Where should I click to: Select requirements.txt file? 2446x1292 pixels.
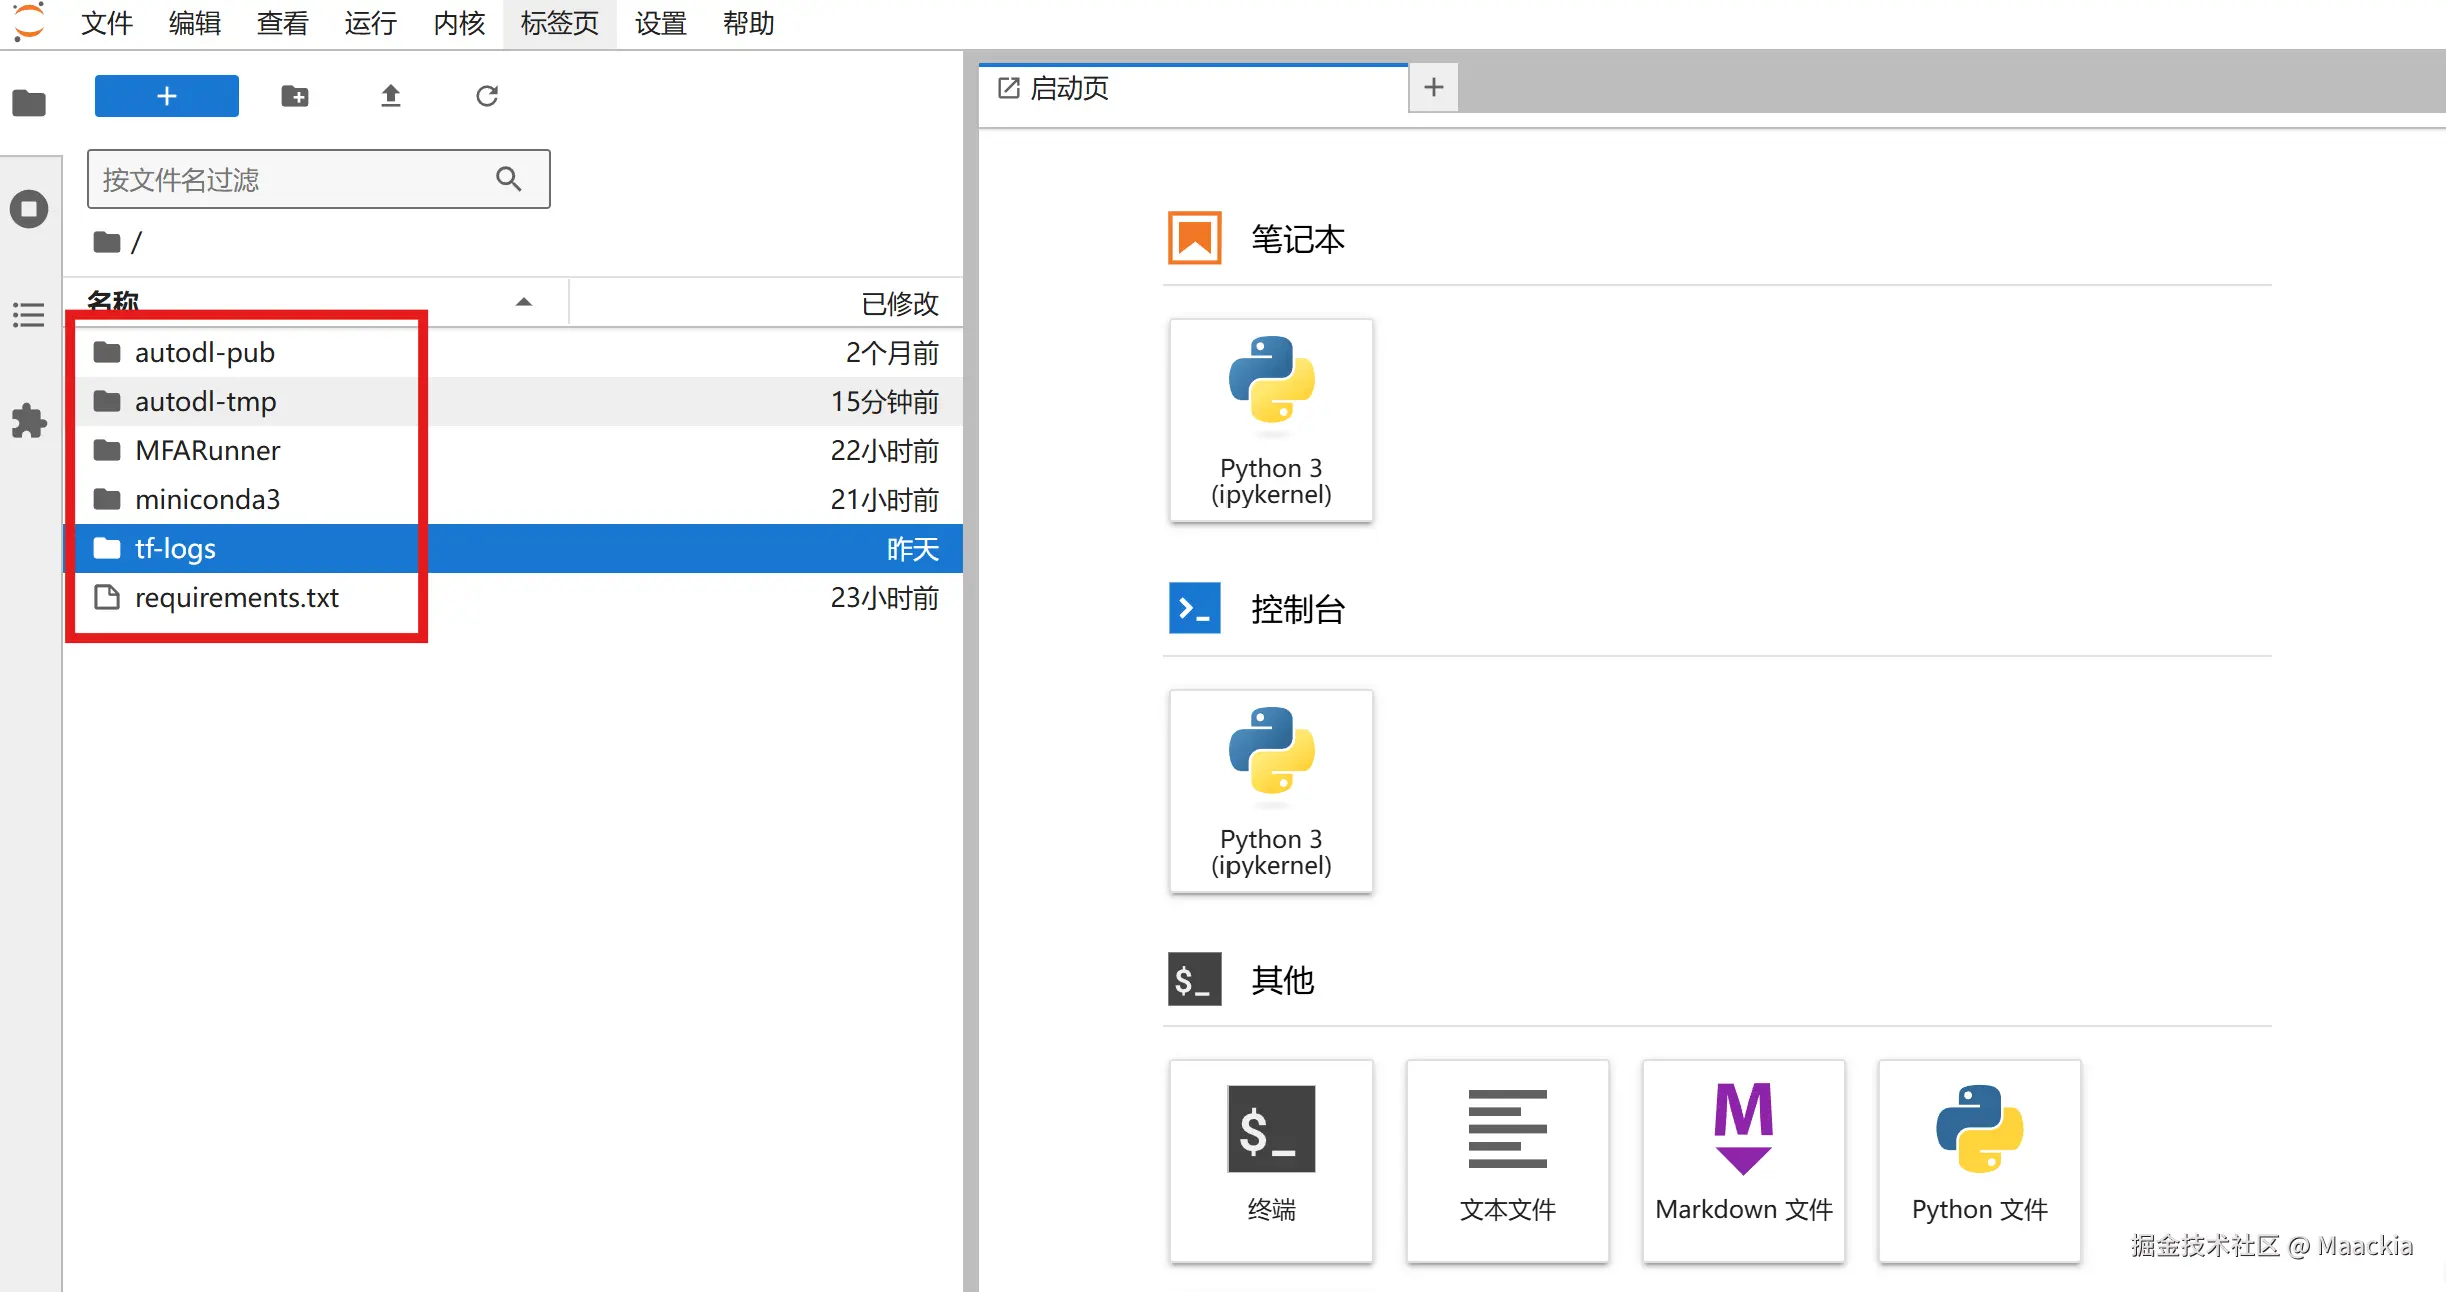(x=236, y=598)
